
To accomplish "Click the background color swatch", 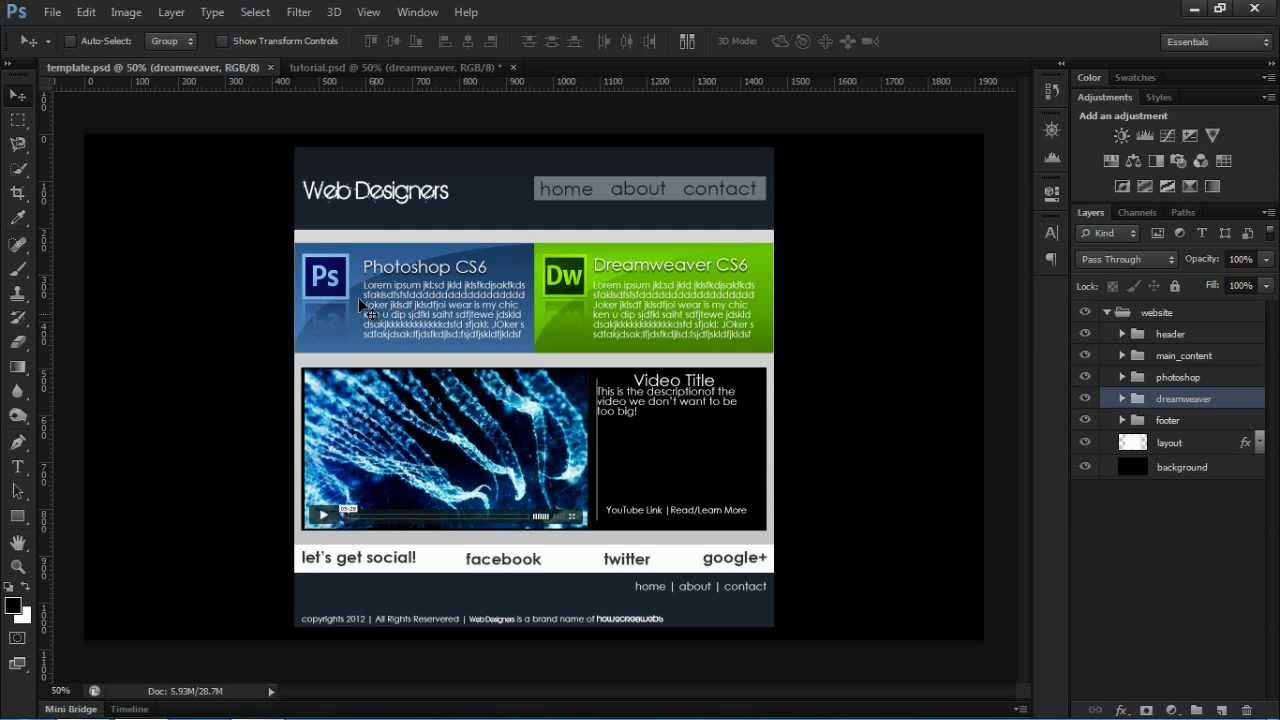I will 24,616.
